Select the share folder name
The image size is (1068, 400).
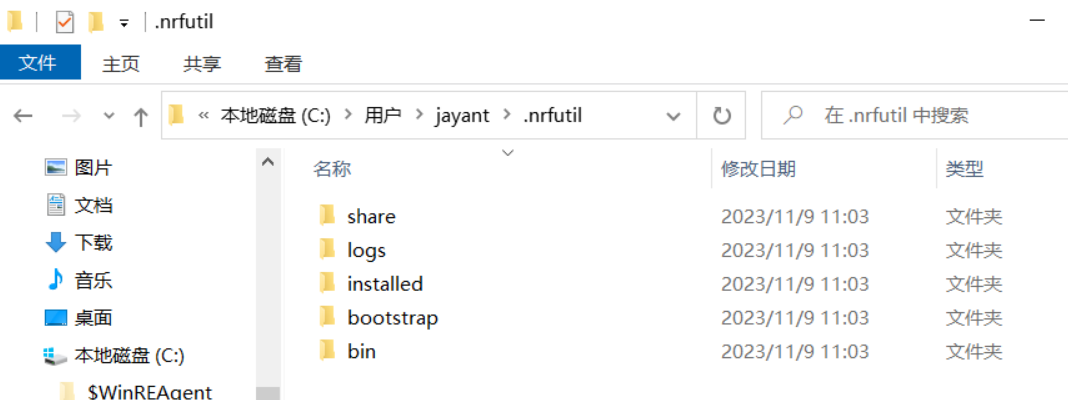pyautogui.click(x=371, y=217)
